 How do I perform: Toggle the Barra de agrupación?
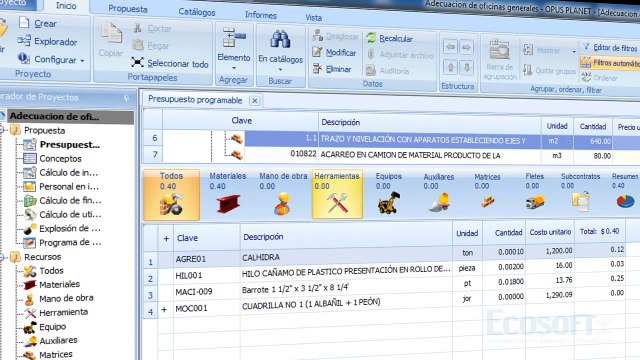point(499,59)
